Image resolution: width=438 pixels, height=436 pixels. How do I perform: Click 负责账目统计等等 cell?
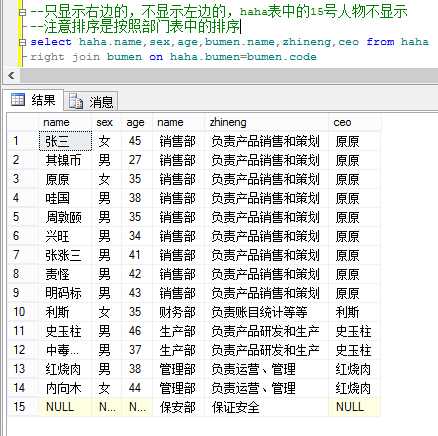(267, 312)
